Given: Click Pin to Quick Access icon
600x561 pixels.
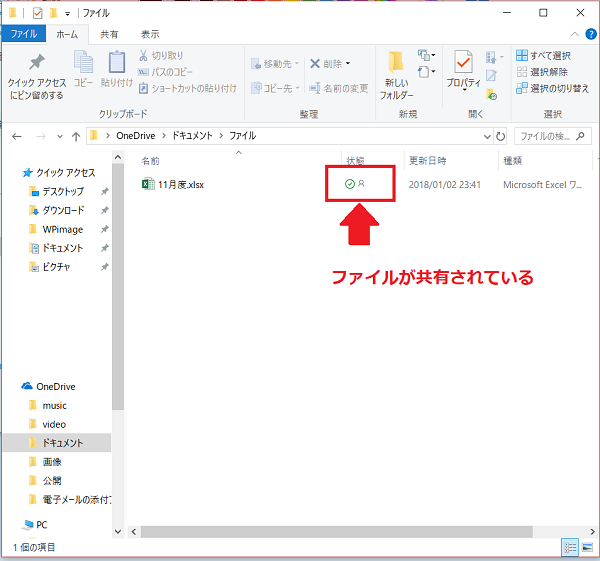Looking at the screenshot, I should tap(37, 62).
